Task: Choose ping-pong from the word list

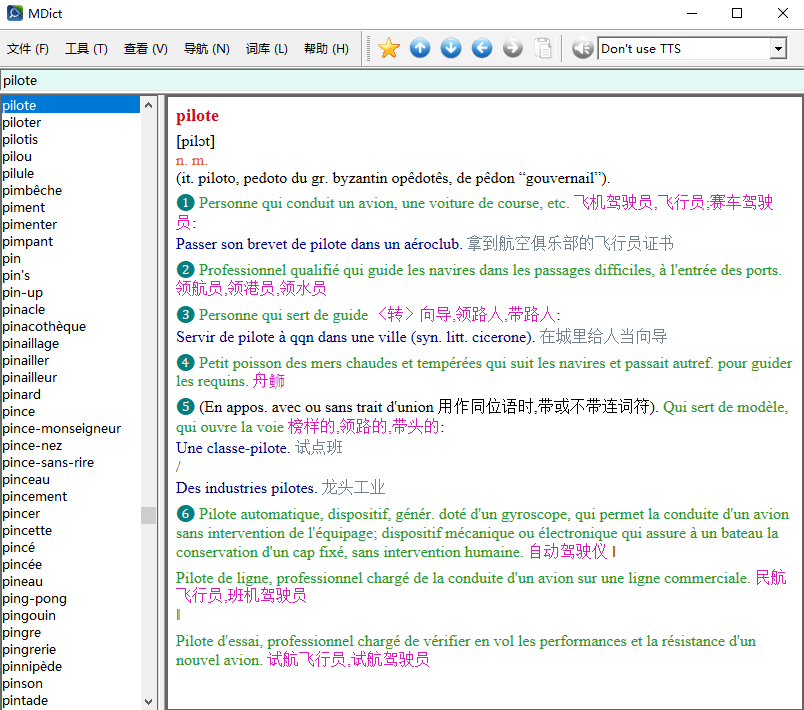Action: pyautogui.click(x=34, y=598)
